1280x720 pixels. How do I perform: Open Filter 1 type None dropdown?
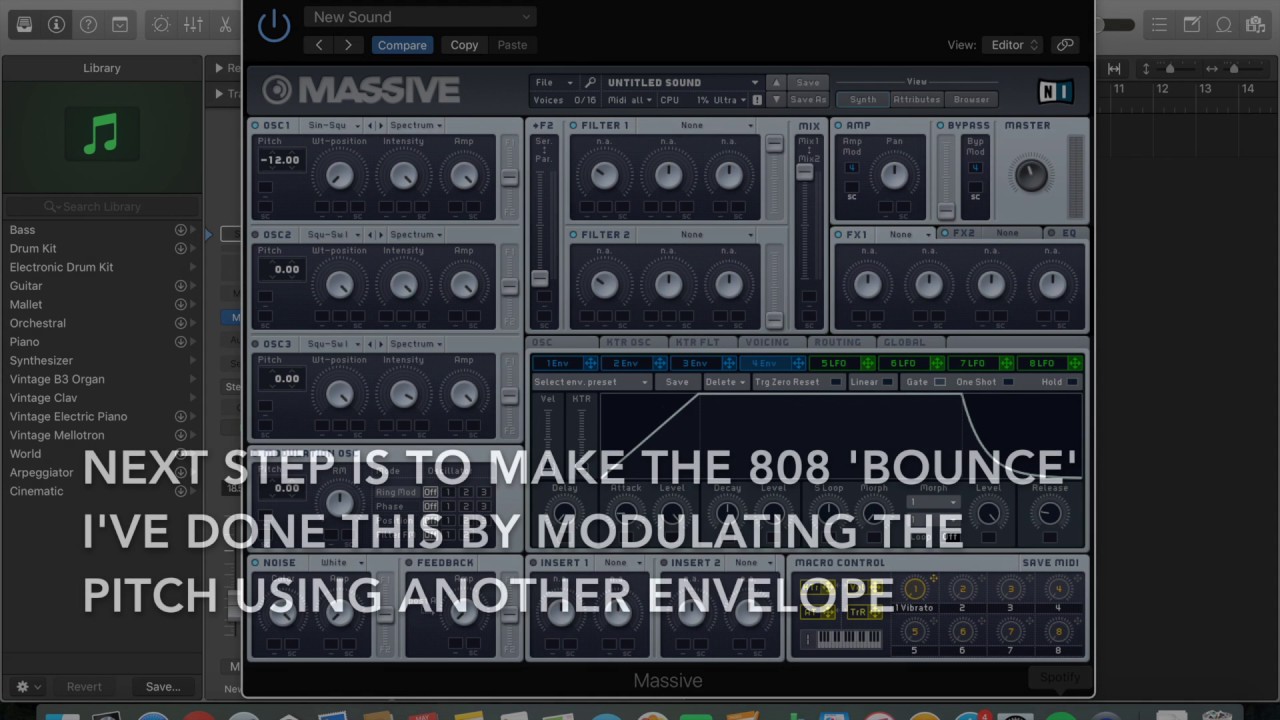(696, 126)
